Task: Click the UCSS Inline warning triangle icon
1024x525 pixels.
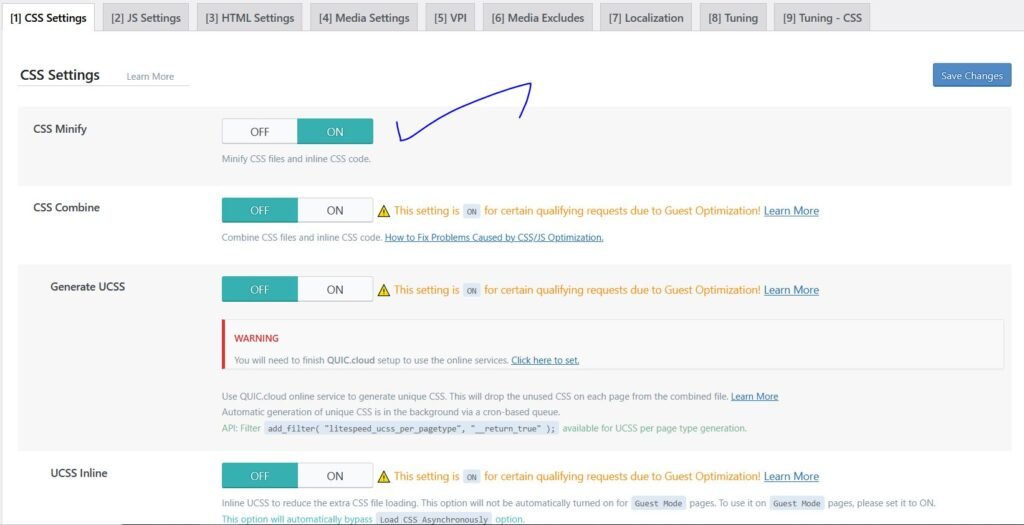Action: (x=383, y=477)
